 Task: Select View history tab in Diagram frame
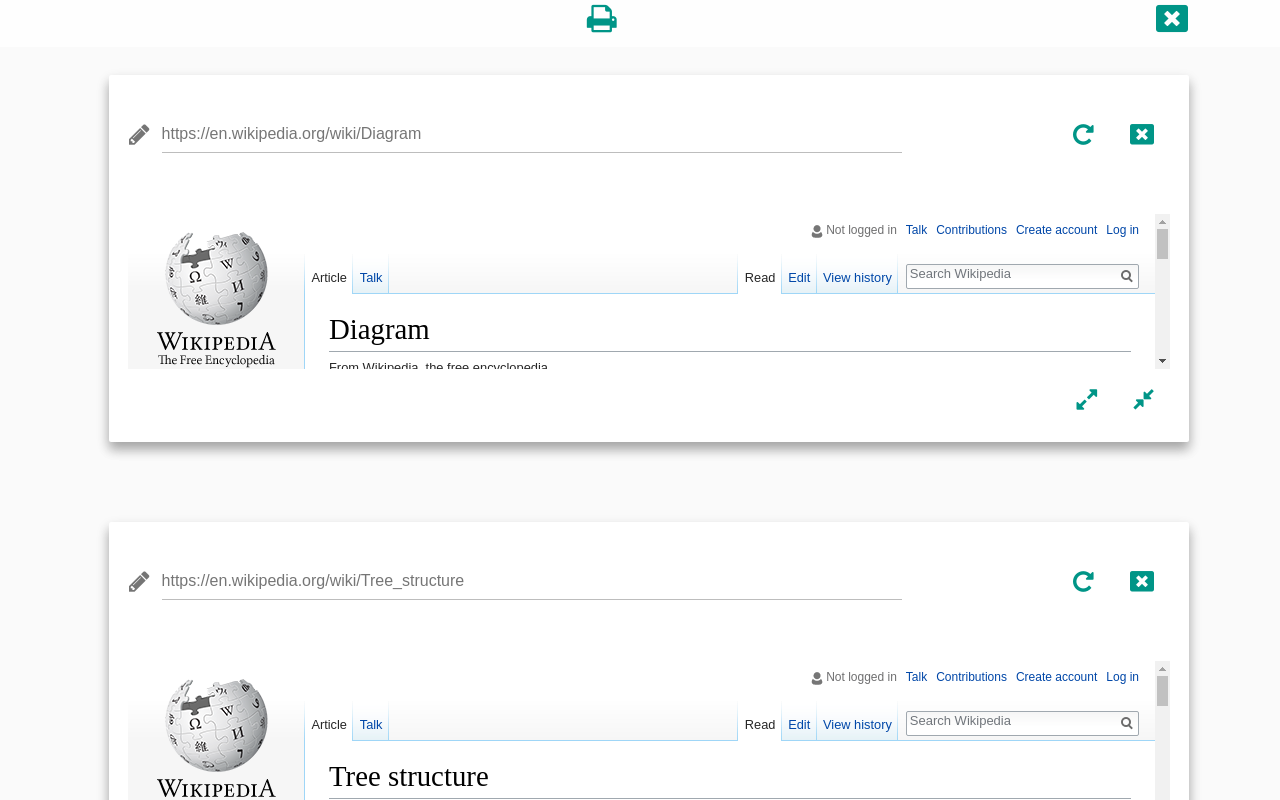point(857,278)
